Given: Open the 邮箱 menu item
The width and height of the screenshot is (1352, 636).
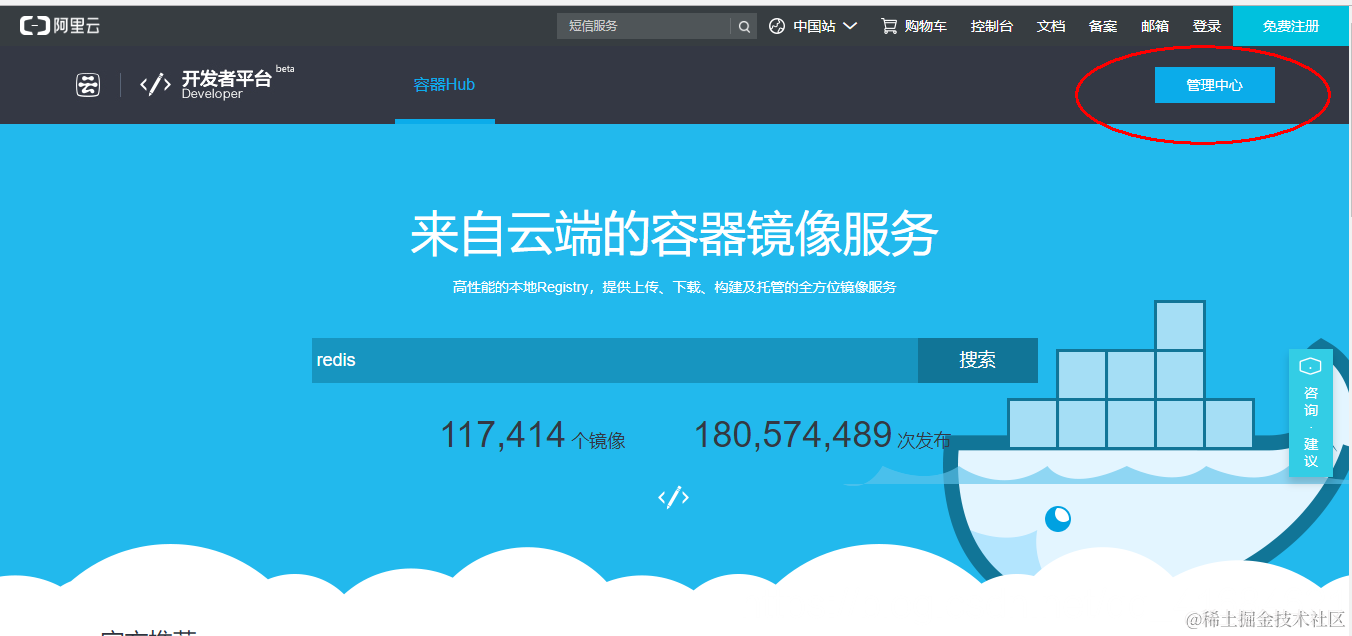Looking at the screenshot, I should 1155,26.
